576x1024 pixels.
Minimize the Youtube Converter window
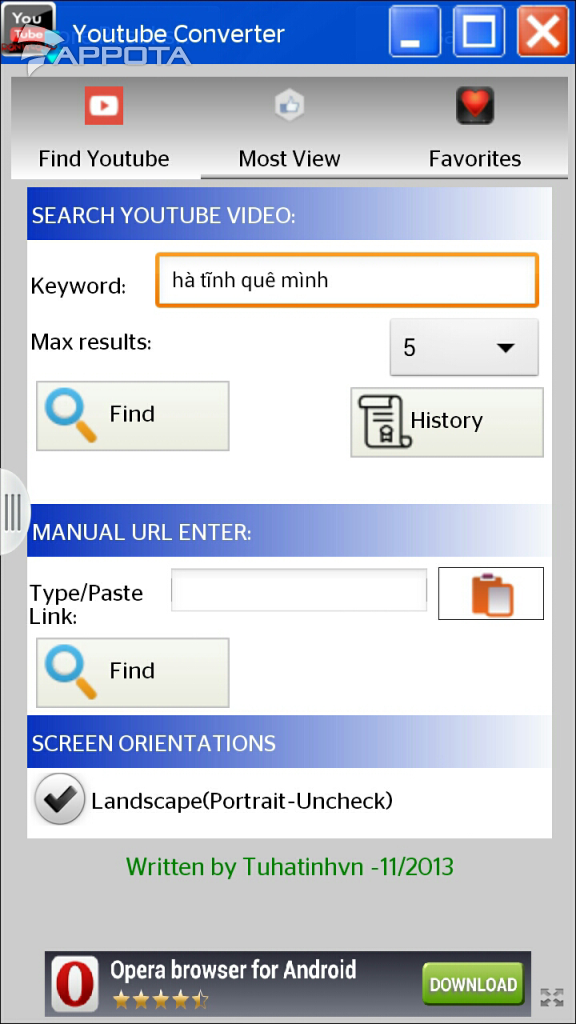415,31
